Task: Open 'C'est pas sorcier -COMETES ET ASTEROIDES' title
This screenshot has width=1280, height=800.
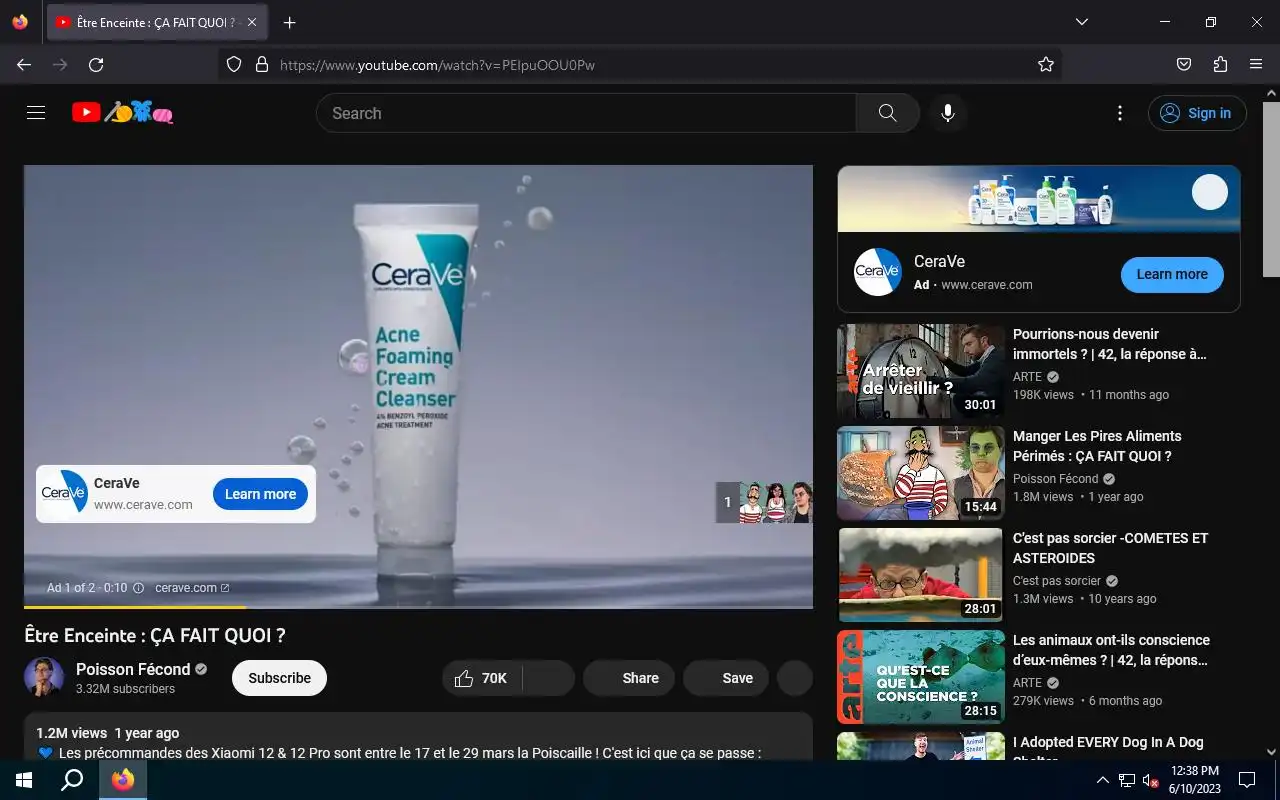Action: coord(1110,548)
